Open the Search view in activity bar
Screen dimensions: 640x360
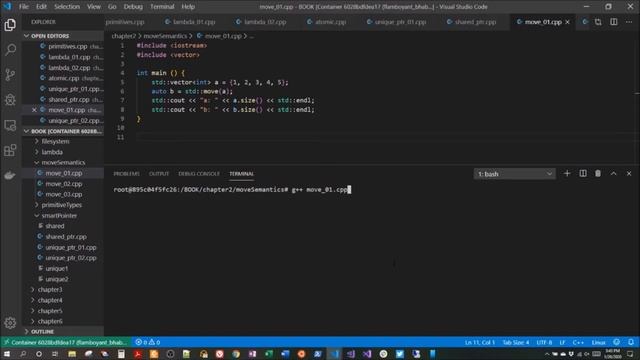[10, 50]
